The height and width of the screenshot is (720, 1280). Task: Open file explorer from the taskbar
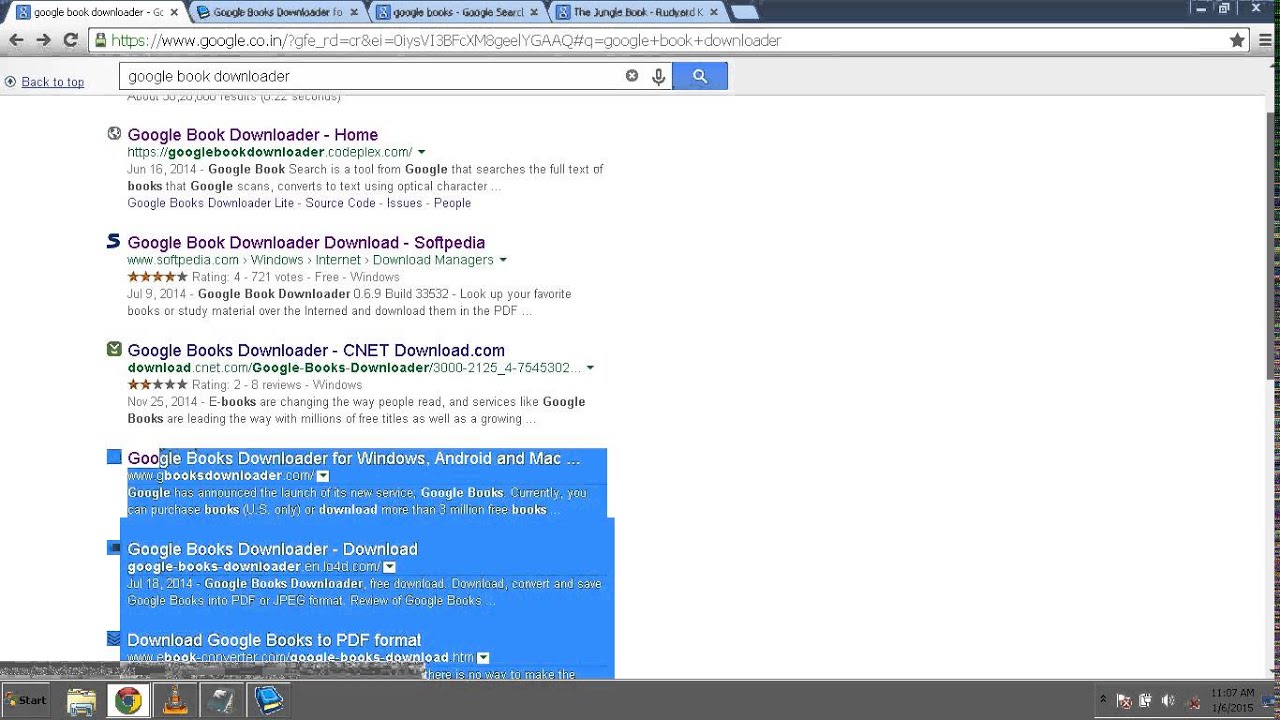(x=82, y=701)
